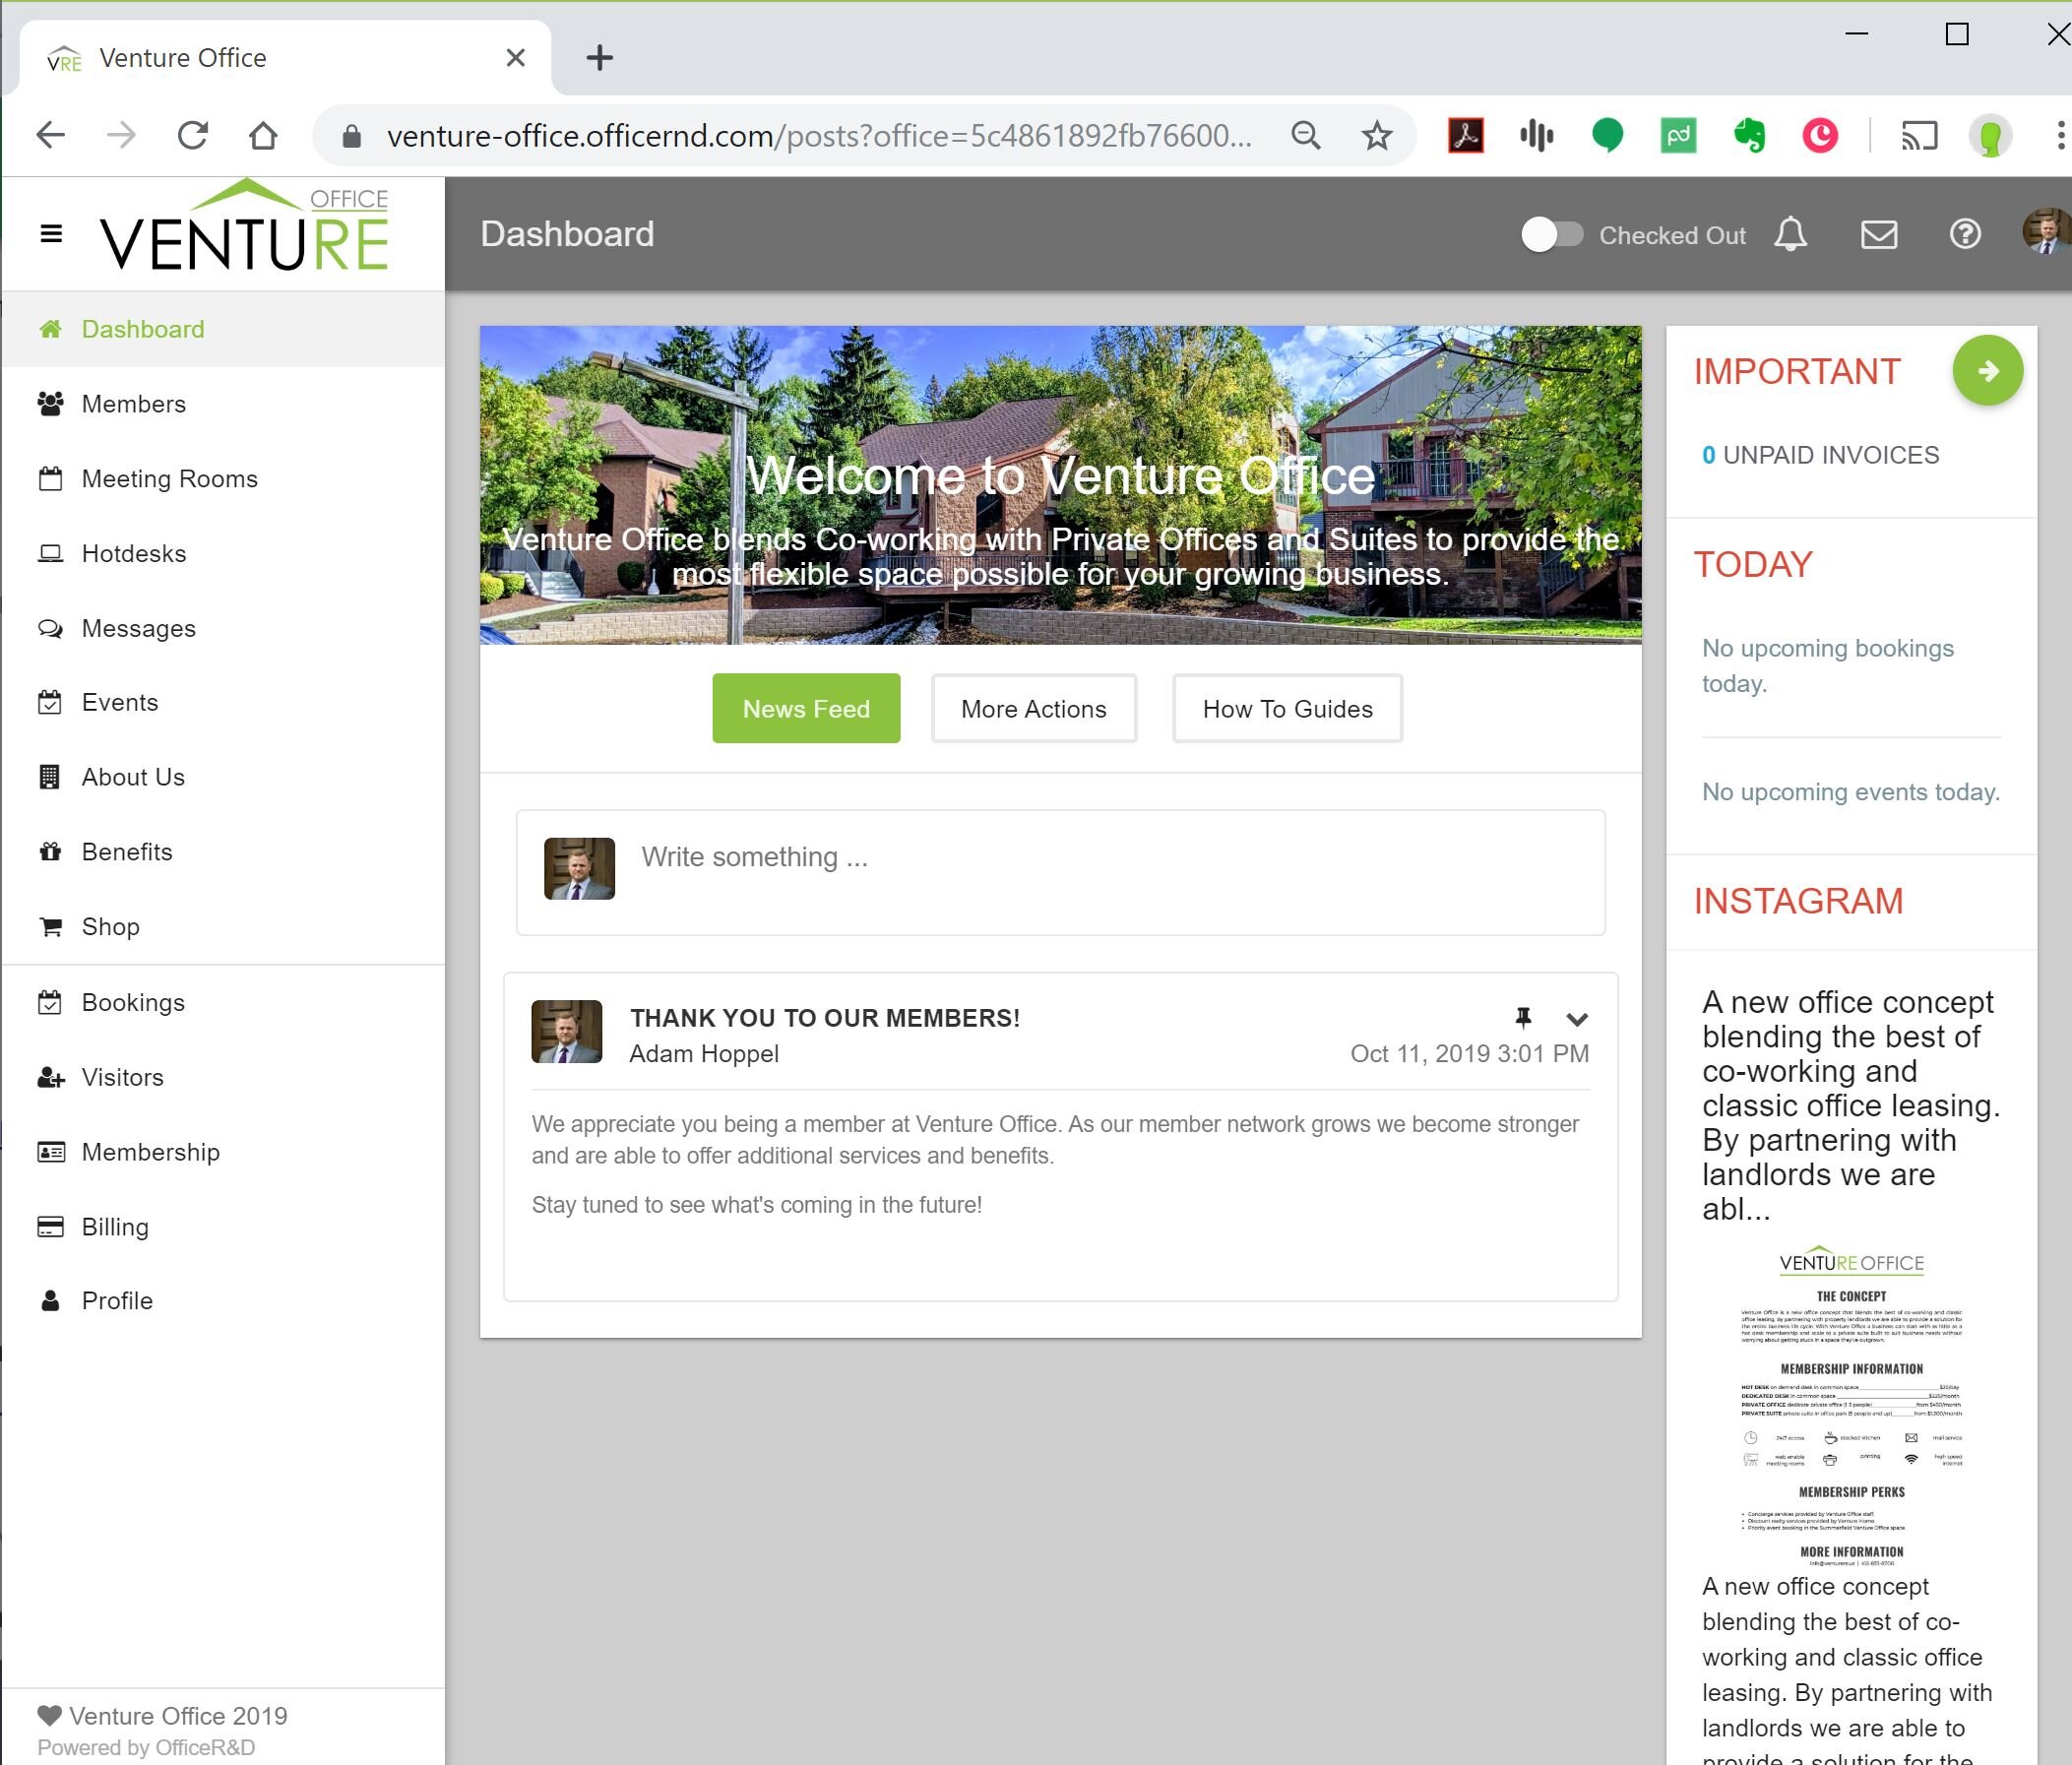
Task: Open Meeting Rooms in sidebar
Action: [223, 479]
